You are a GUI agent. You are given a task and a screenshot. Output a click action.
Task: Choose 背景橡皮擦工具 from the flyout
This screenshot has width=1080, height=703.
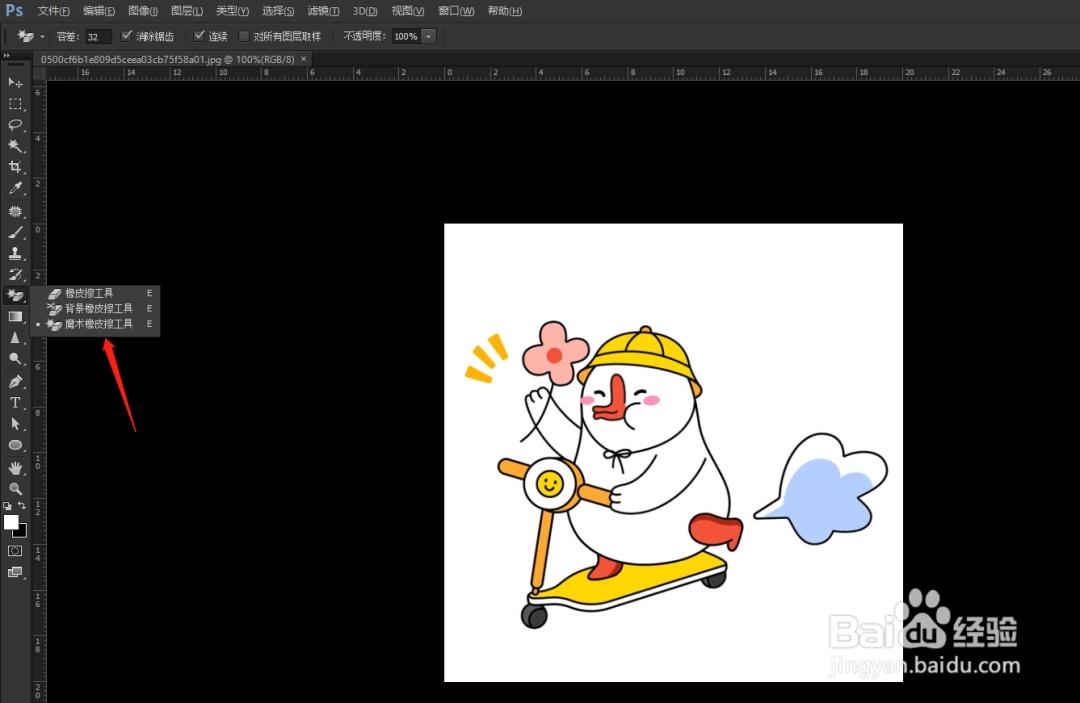tap(95, 308)
